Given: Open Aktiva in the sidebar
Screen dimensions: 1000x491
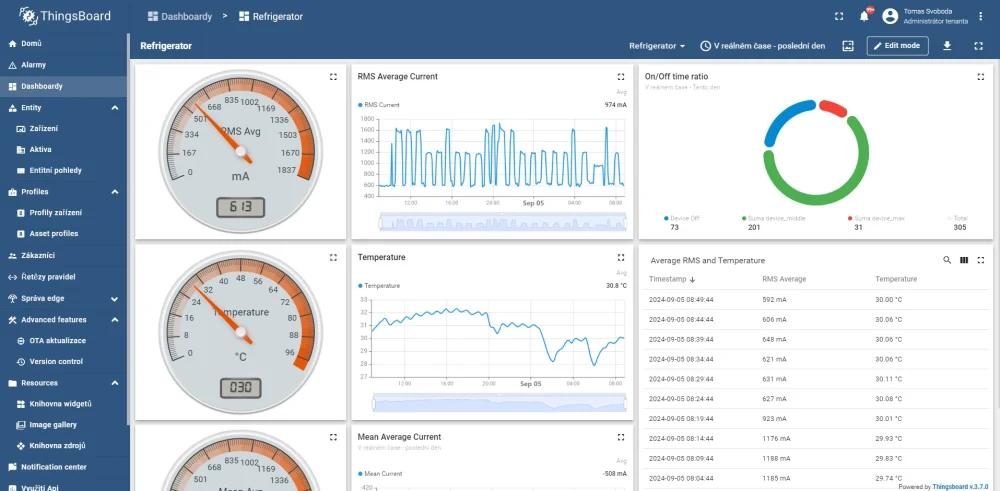Looking at the screenshot, I should coord(64,150).
